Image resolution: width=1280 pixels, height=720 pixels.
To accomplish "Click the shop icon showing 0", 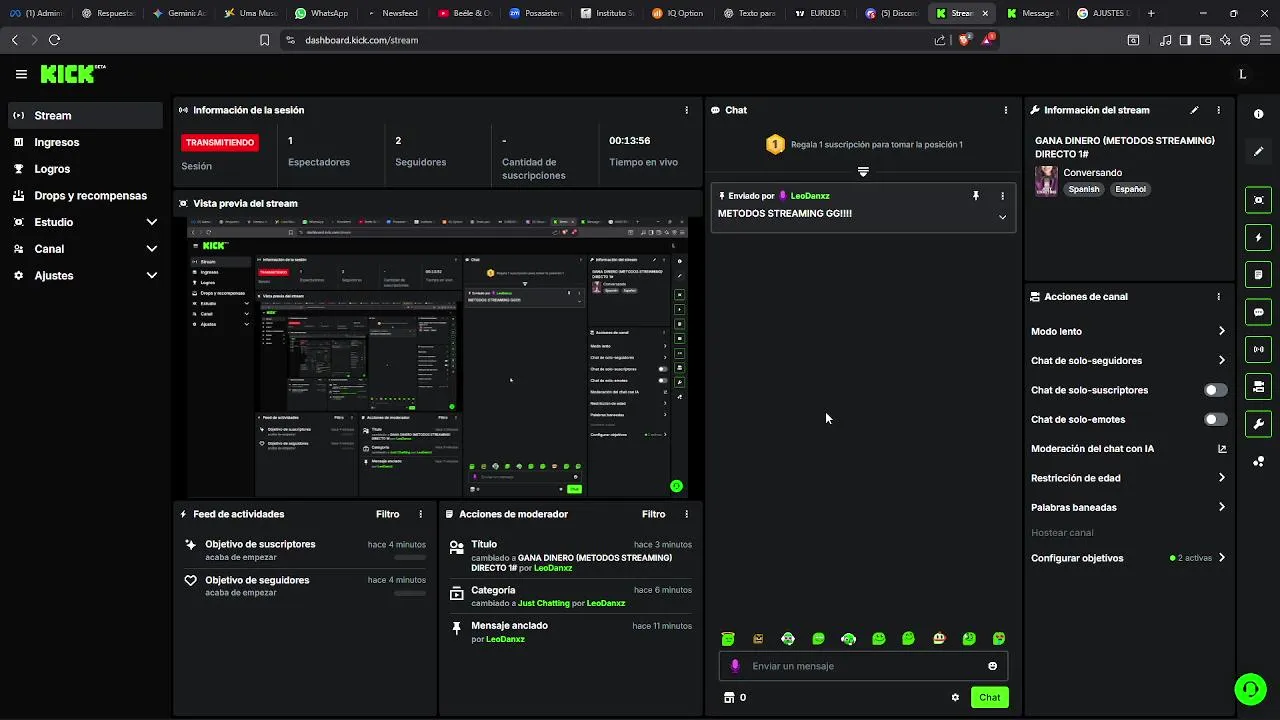I will click(x=734, y=698).
